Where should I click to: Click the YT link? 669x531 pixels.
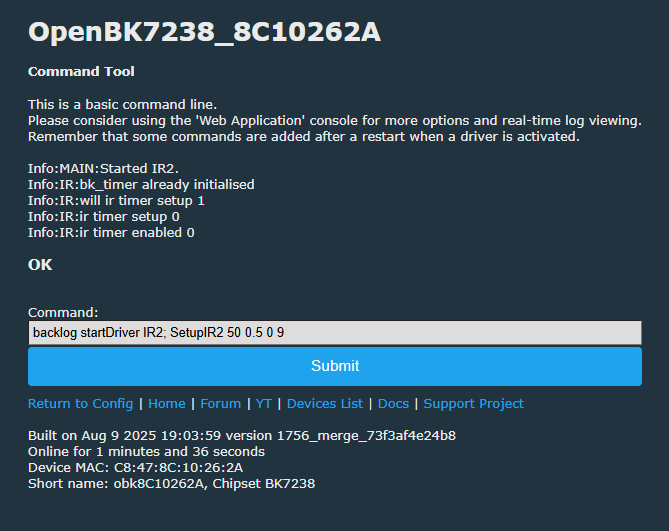[x=264, y=404]
